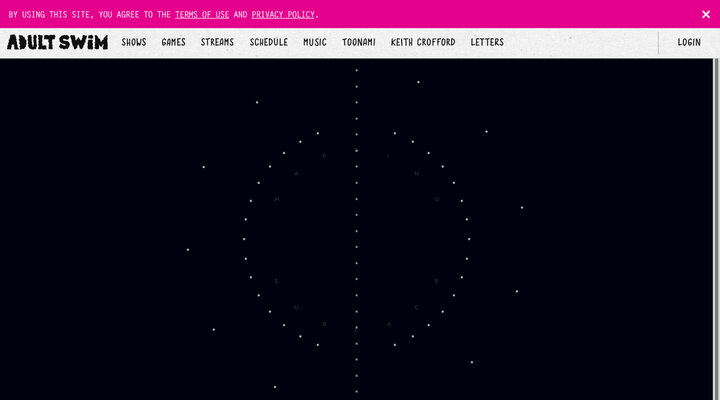Screen dimensions: 720x400
Task: Close the pink terms notice banner
Action: click(705, 14)
